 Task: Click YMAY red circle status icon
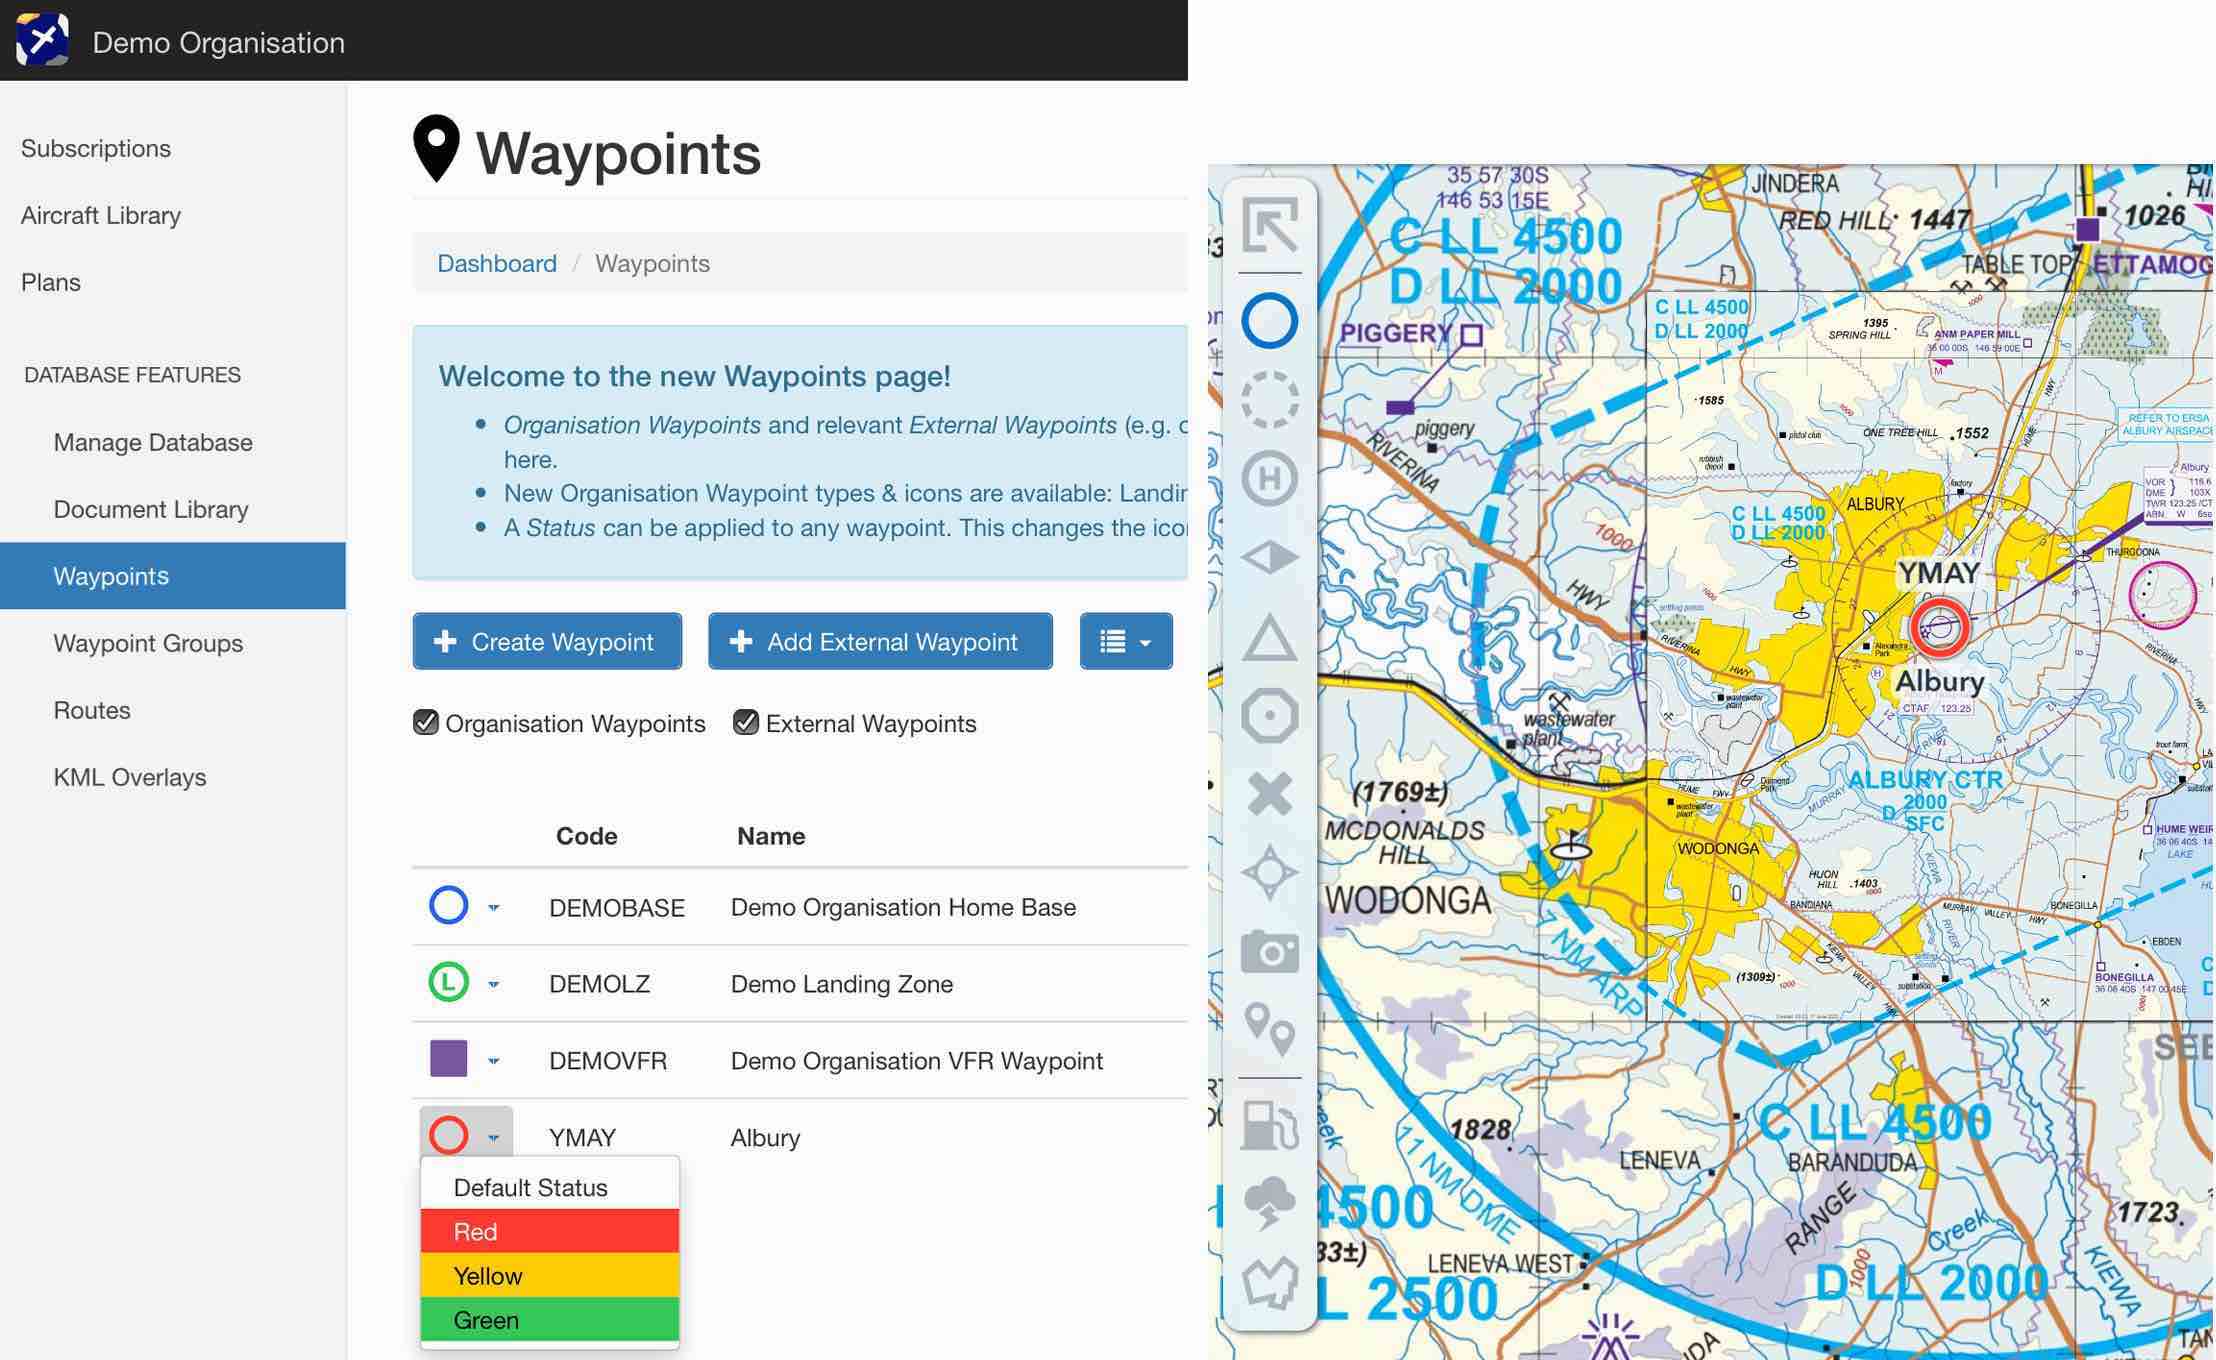(x=448, y=1135)
